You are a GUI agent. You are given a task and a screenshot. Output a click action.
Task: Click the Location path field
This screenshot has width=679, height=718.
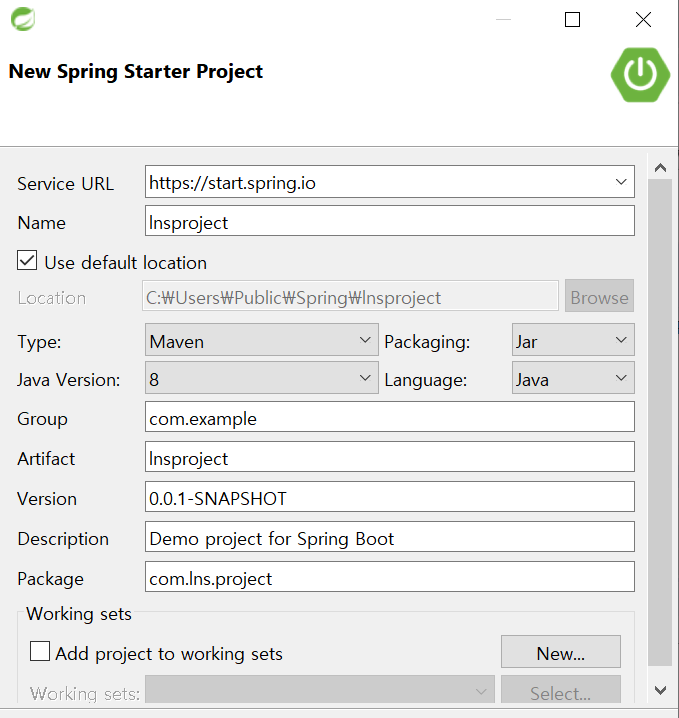pyautogui.click(x=350, y=296)
